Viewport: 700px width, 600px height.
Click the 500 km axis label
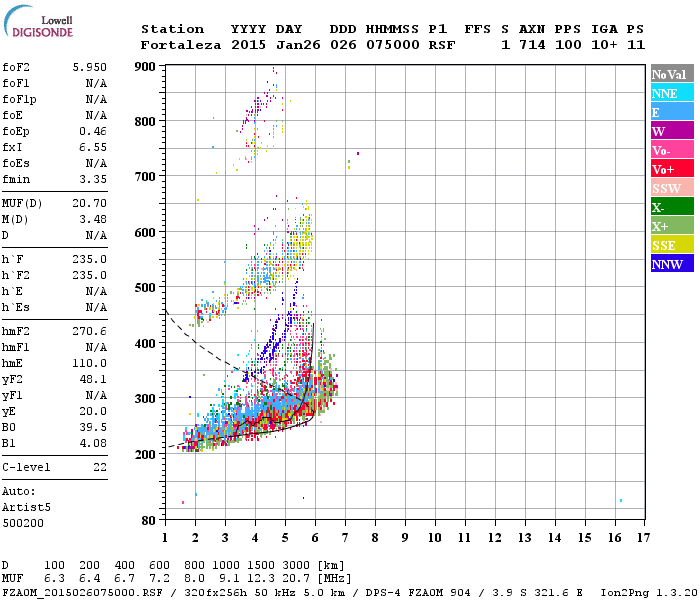click(145, 288)
